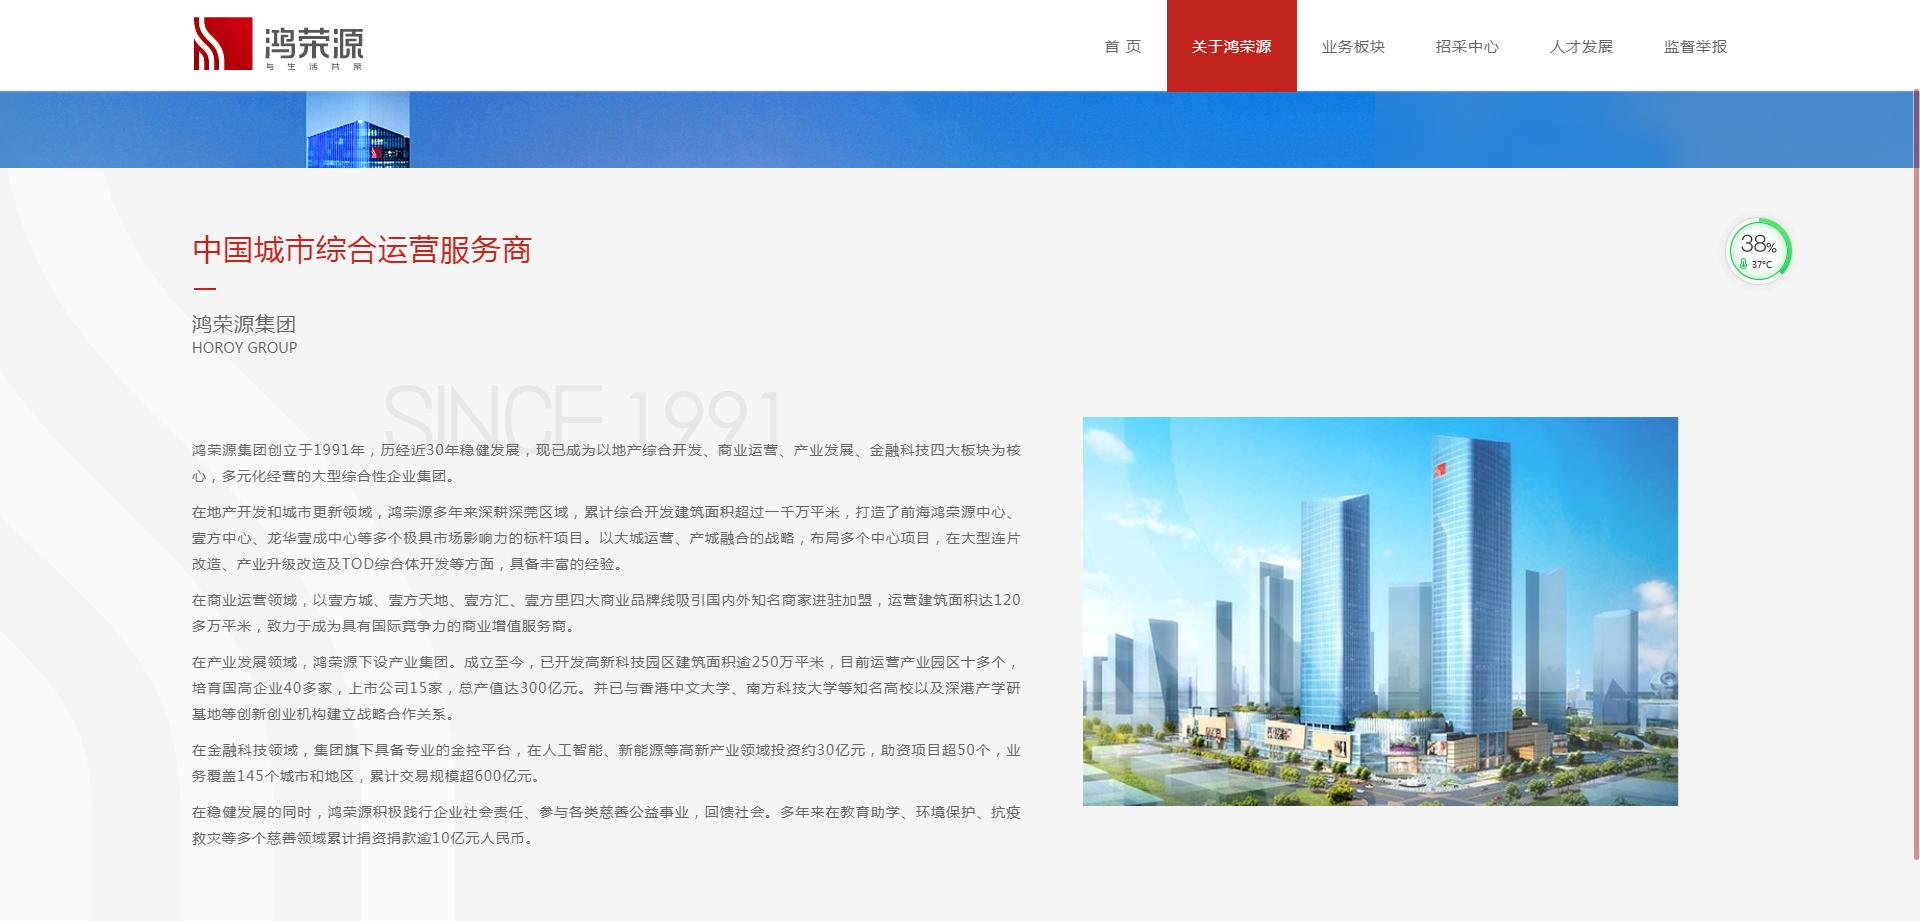Click the paragraph starting 在产业发展领域
This screenshot has height=921, width=1920.
pyautogui.click(x=606, y=688)
